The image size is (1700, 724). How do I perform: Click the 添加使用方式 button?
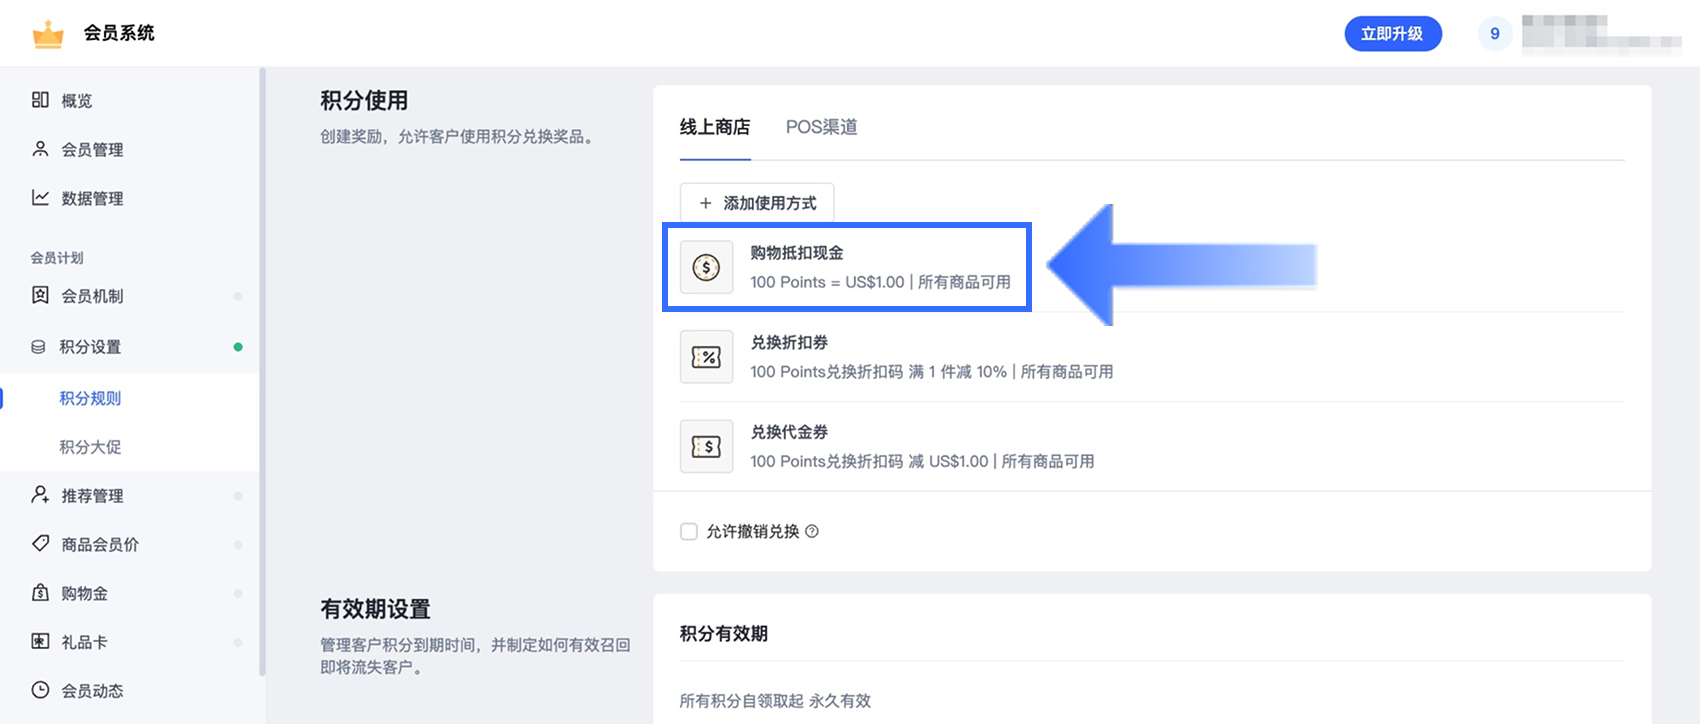tap(757, 203)
